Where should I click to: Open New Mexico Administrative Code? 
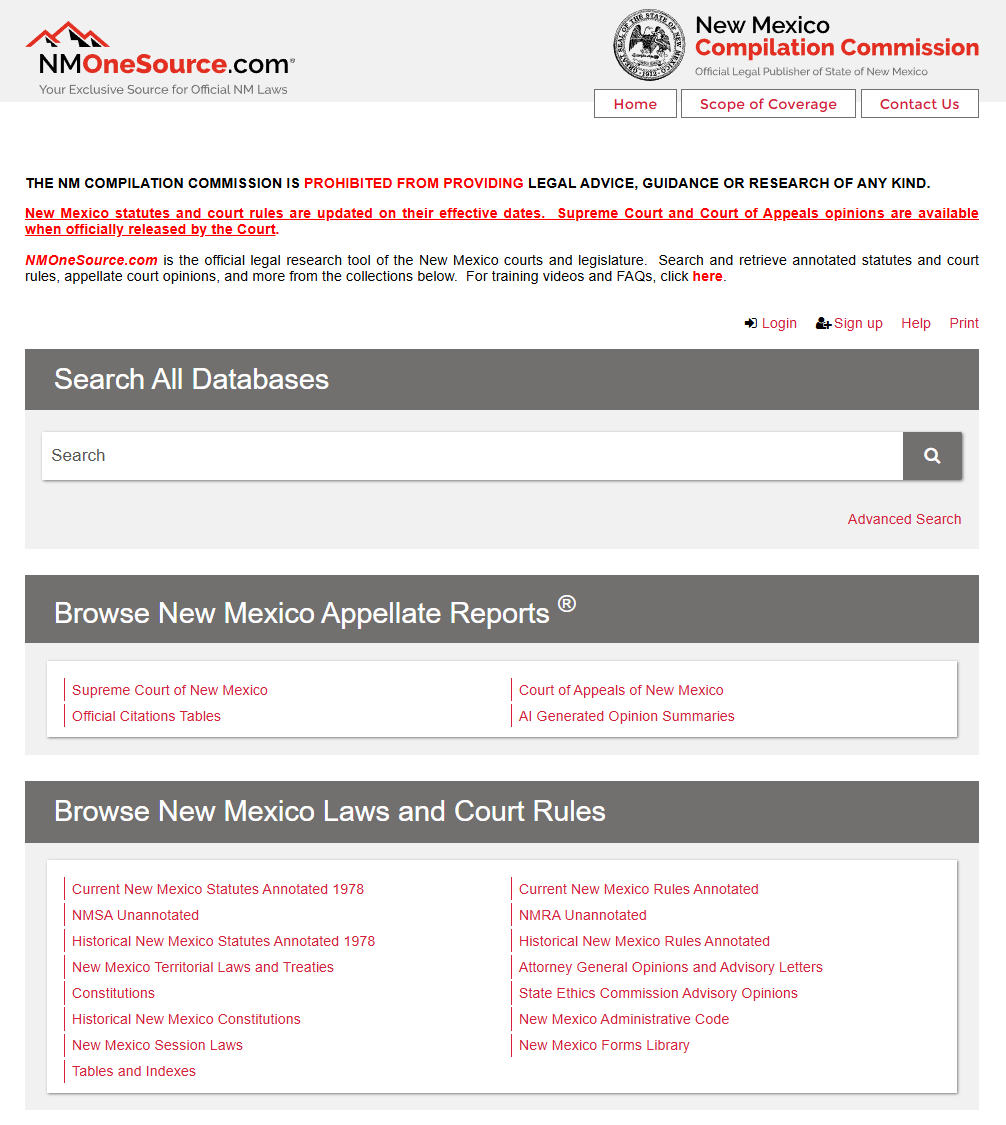pos(624,1019)
